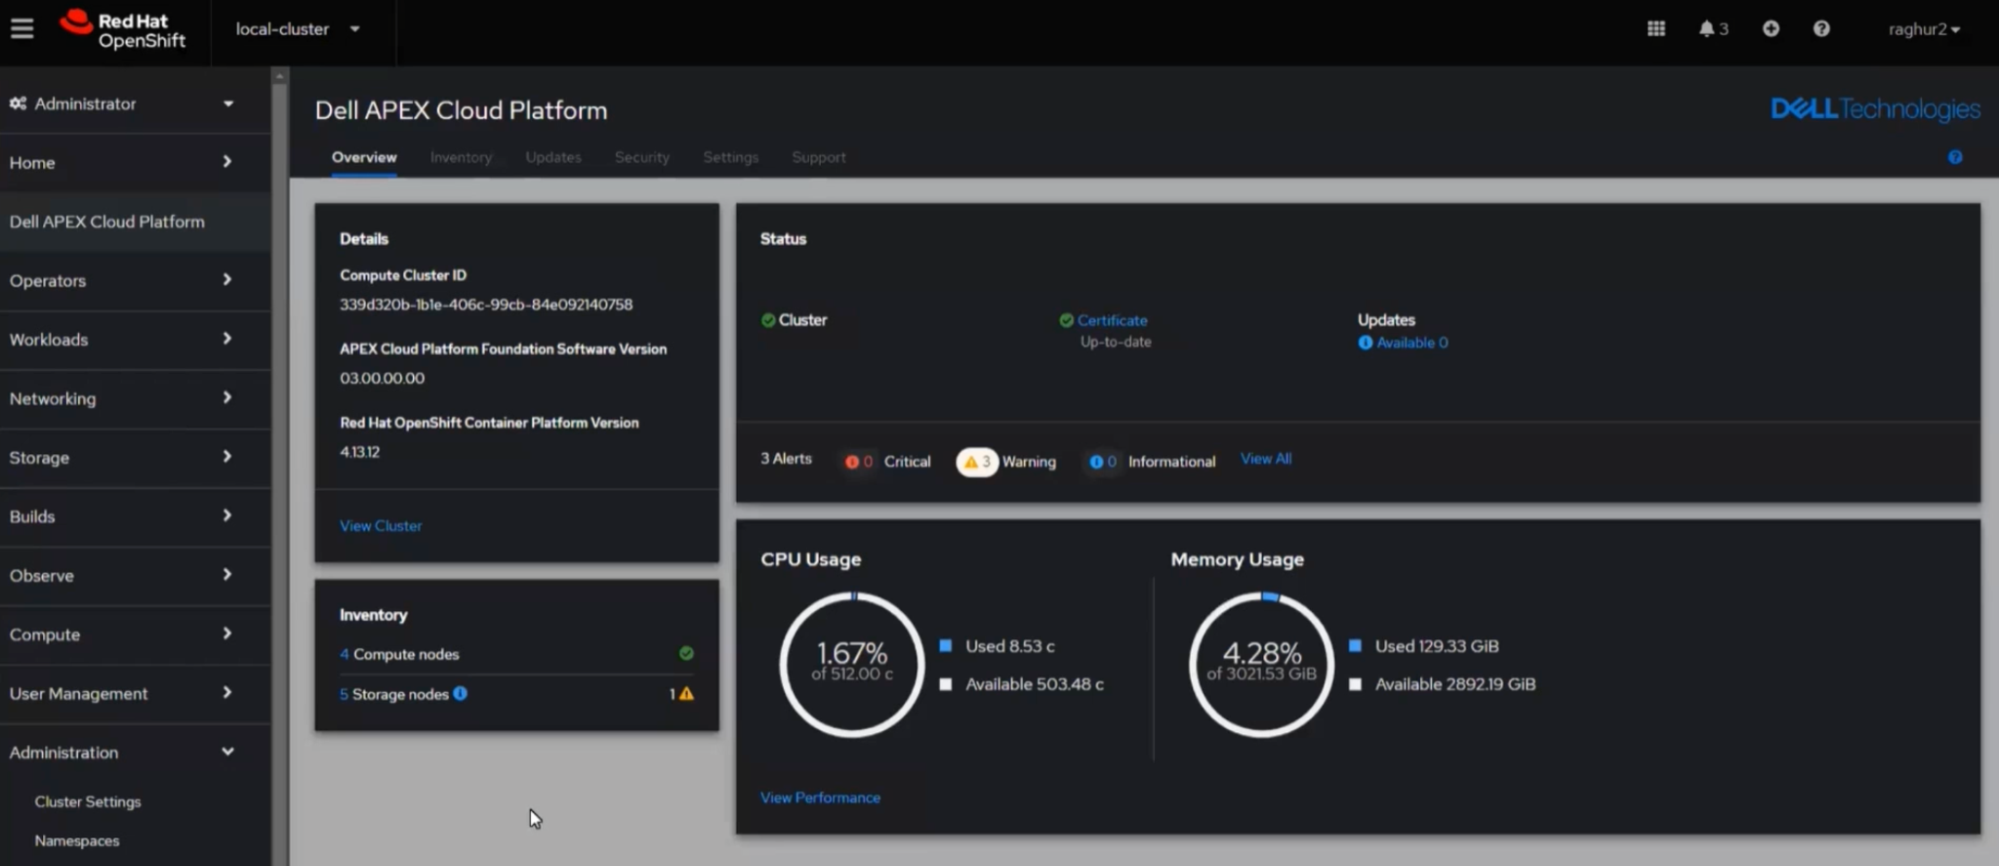Viewport: 1999px width, 866px height.
Task: Click the CPU Usage donut chart
Action: [852, 665]
